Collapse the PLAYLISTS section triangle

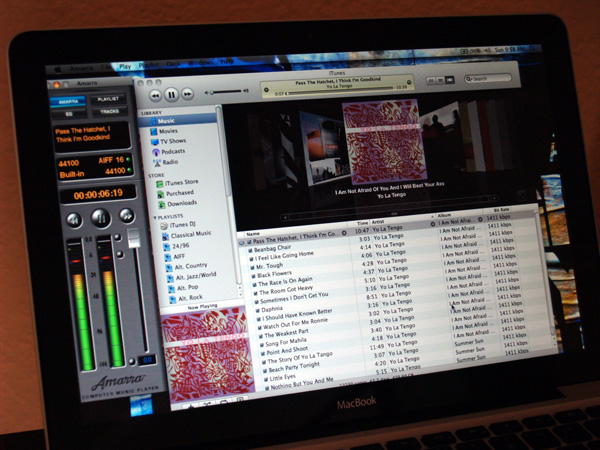tap(155, 218)
